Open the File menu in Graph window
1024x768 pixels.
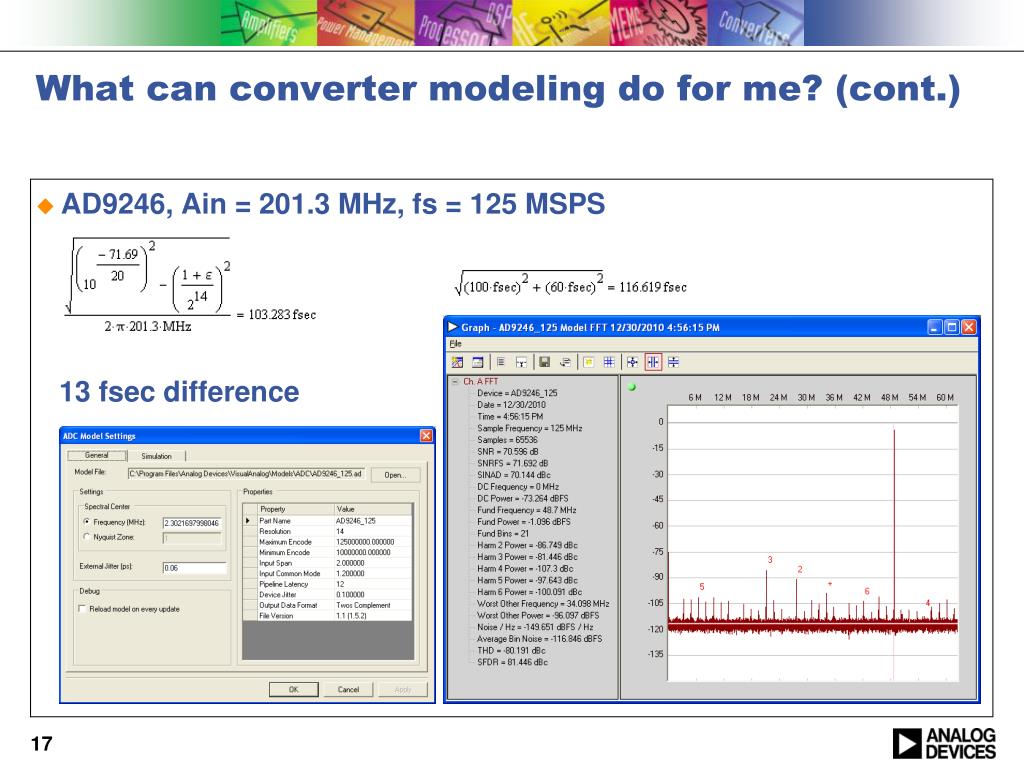[455, 344]
